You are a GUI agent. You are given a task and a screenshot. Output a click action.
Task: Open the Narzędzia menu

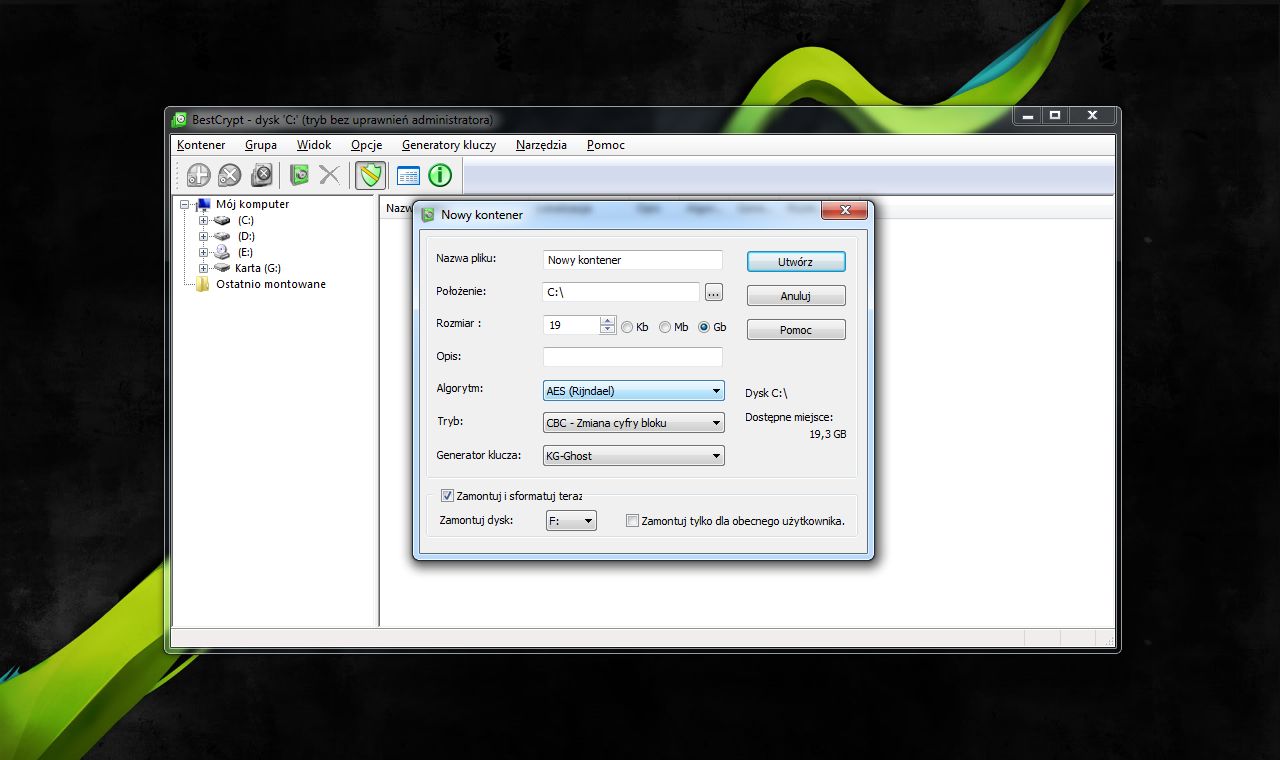click(541, 145)
